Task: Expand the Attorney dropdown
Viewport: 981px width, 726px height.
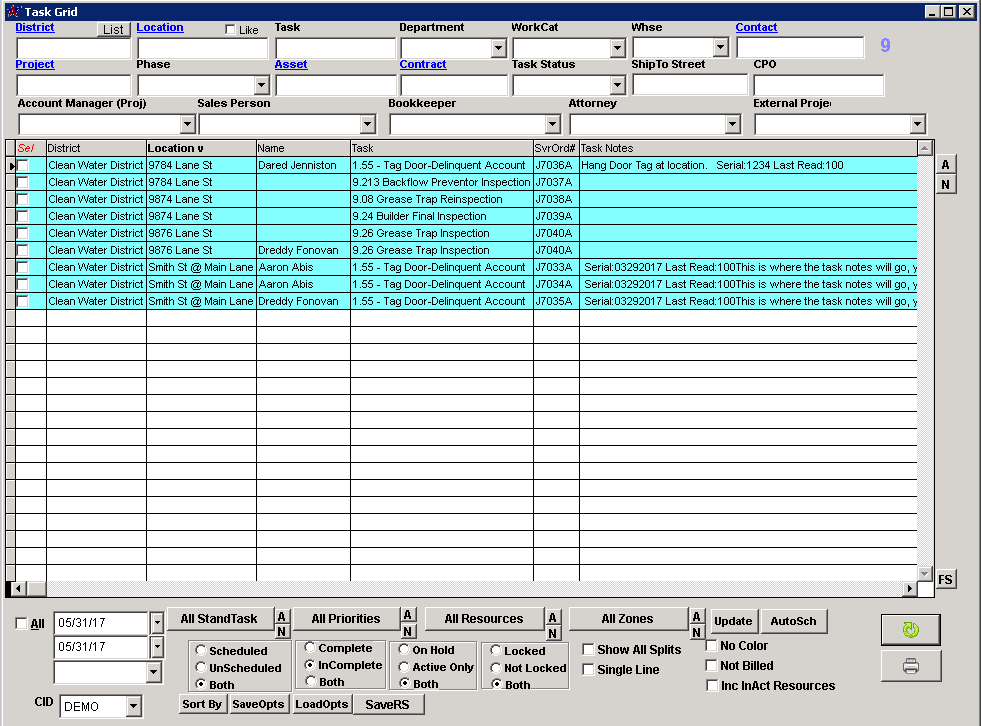Action: (733, 125)
